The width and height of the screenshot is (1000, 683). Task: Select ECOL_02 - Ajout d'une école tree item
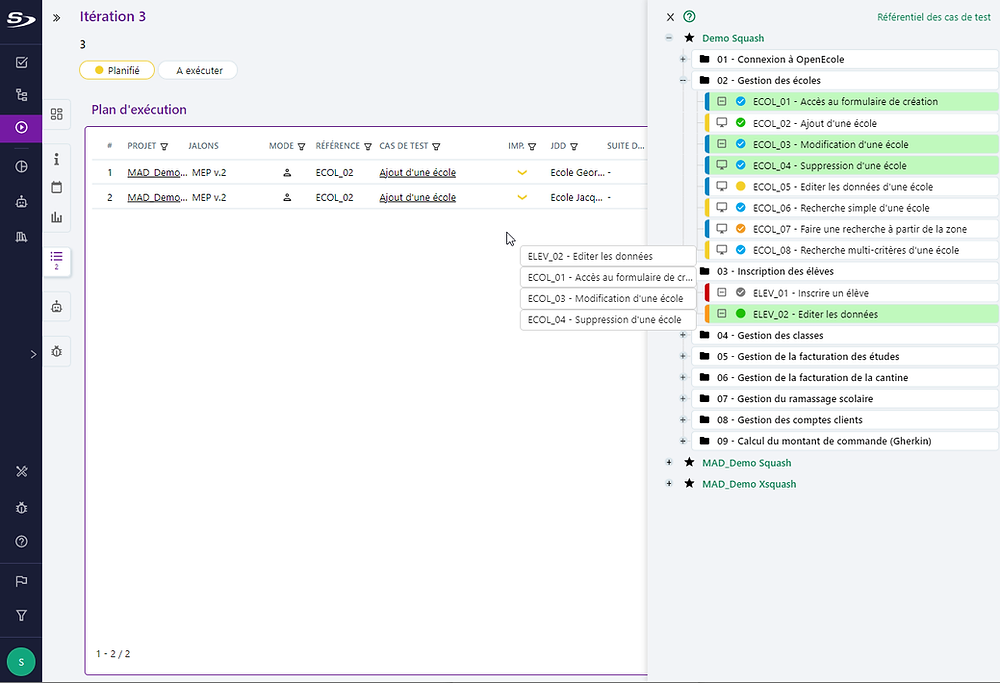pyautogui.click(x=851, y=123)
